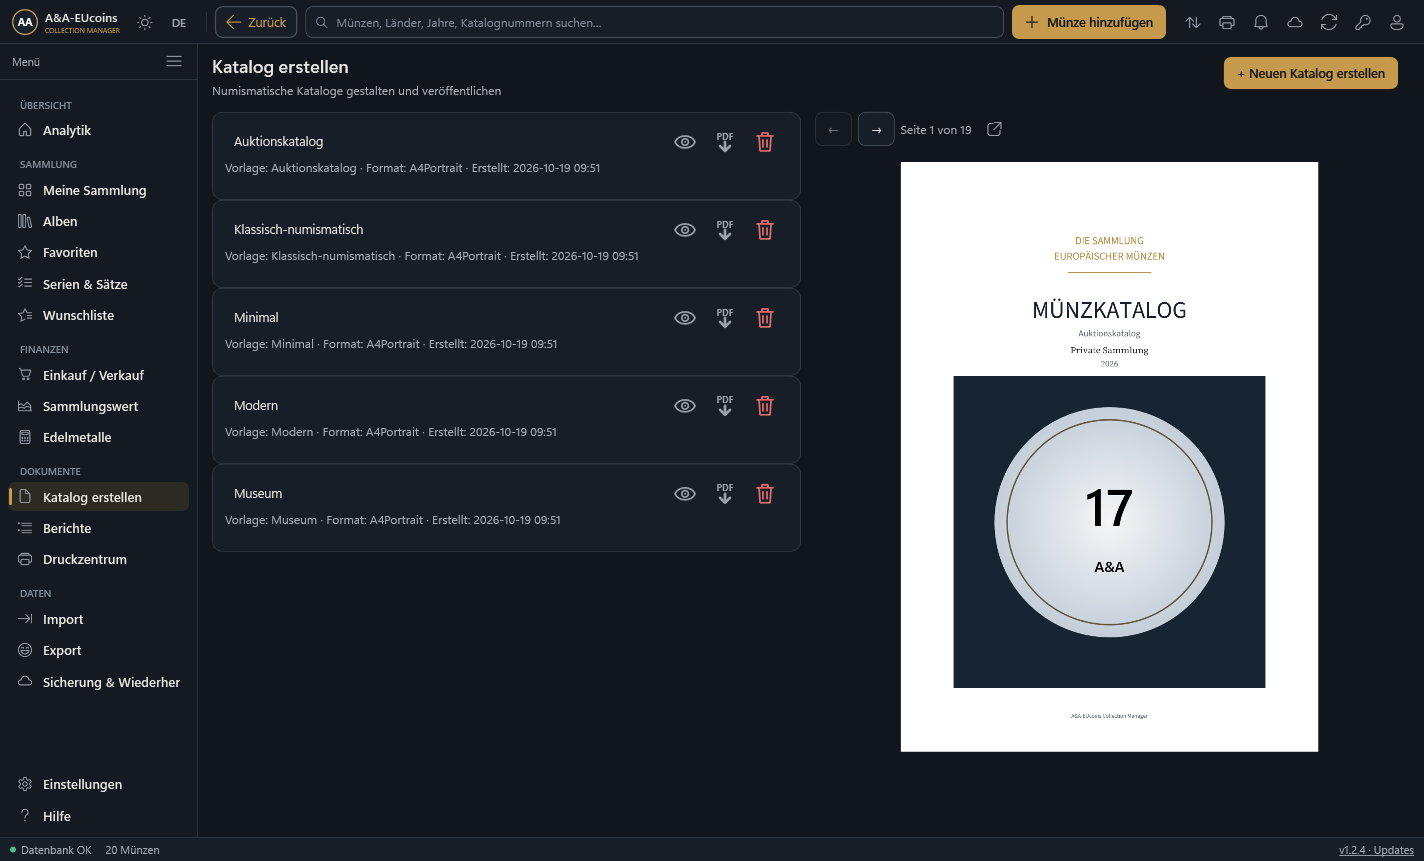Open Berichte in the sidebar
The width and height of the screenshot is (1424, 861).
(98, 528)
